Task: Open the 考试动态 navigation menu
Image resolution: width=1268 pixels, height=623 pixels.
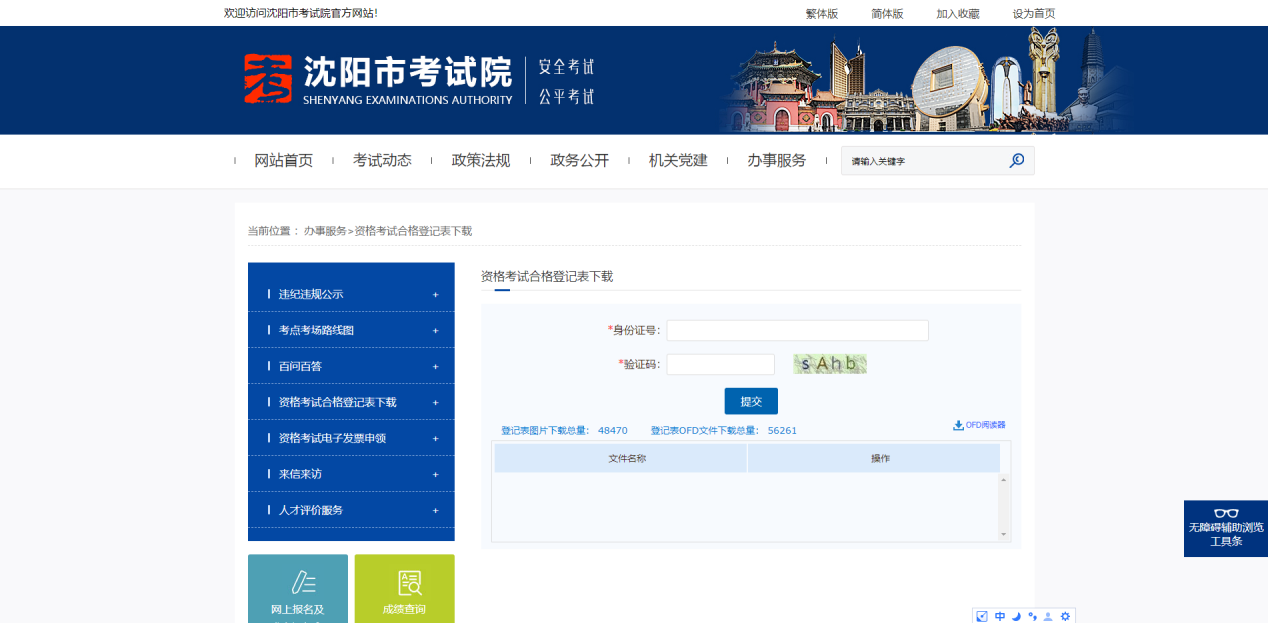Action: (382, 161)
